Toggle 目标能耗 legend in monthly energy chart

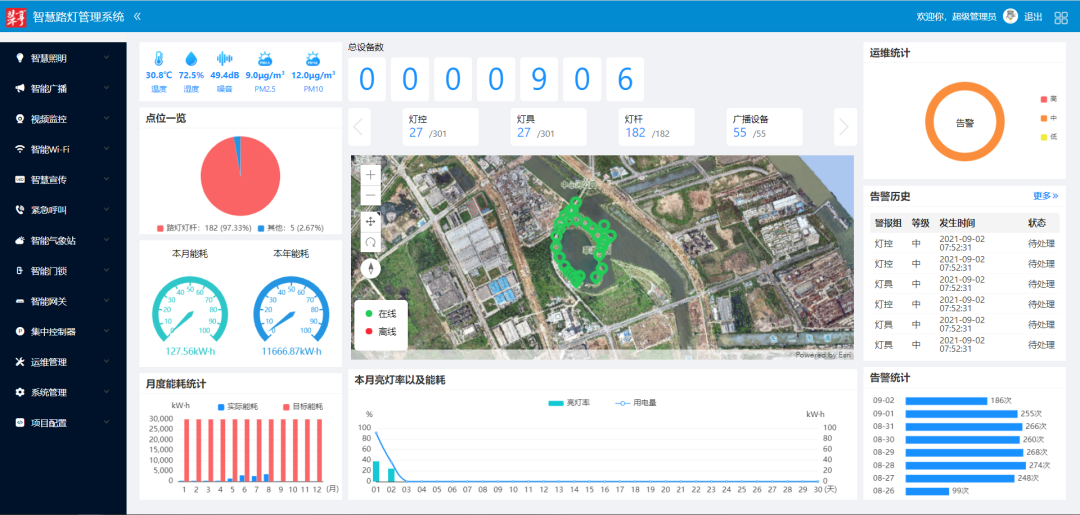point(287,407)
